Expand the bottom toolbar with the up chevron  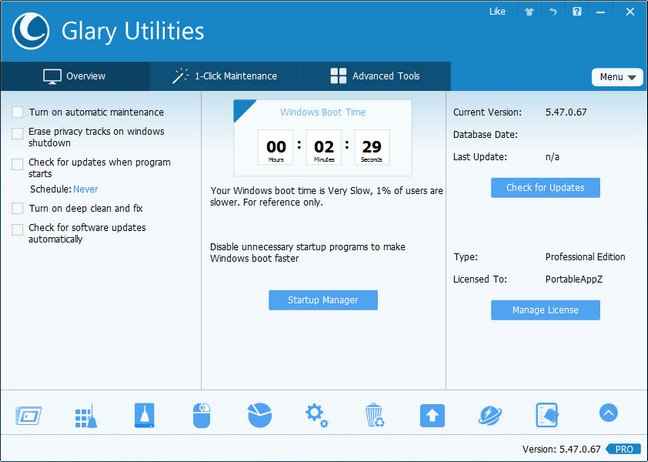click(x=606, y=413)
